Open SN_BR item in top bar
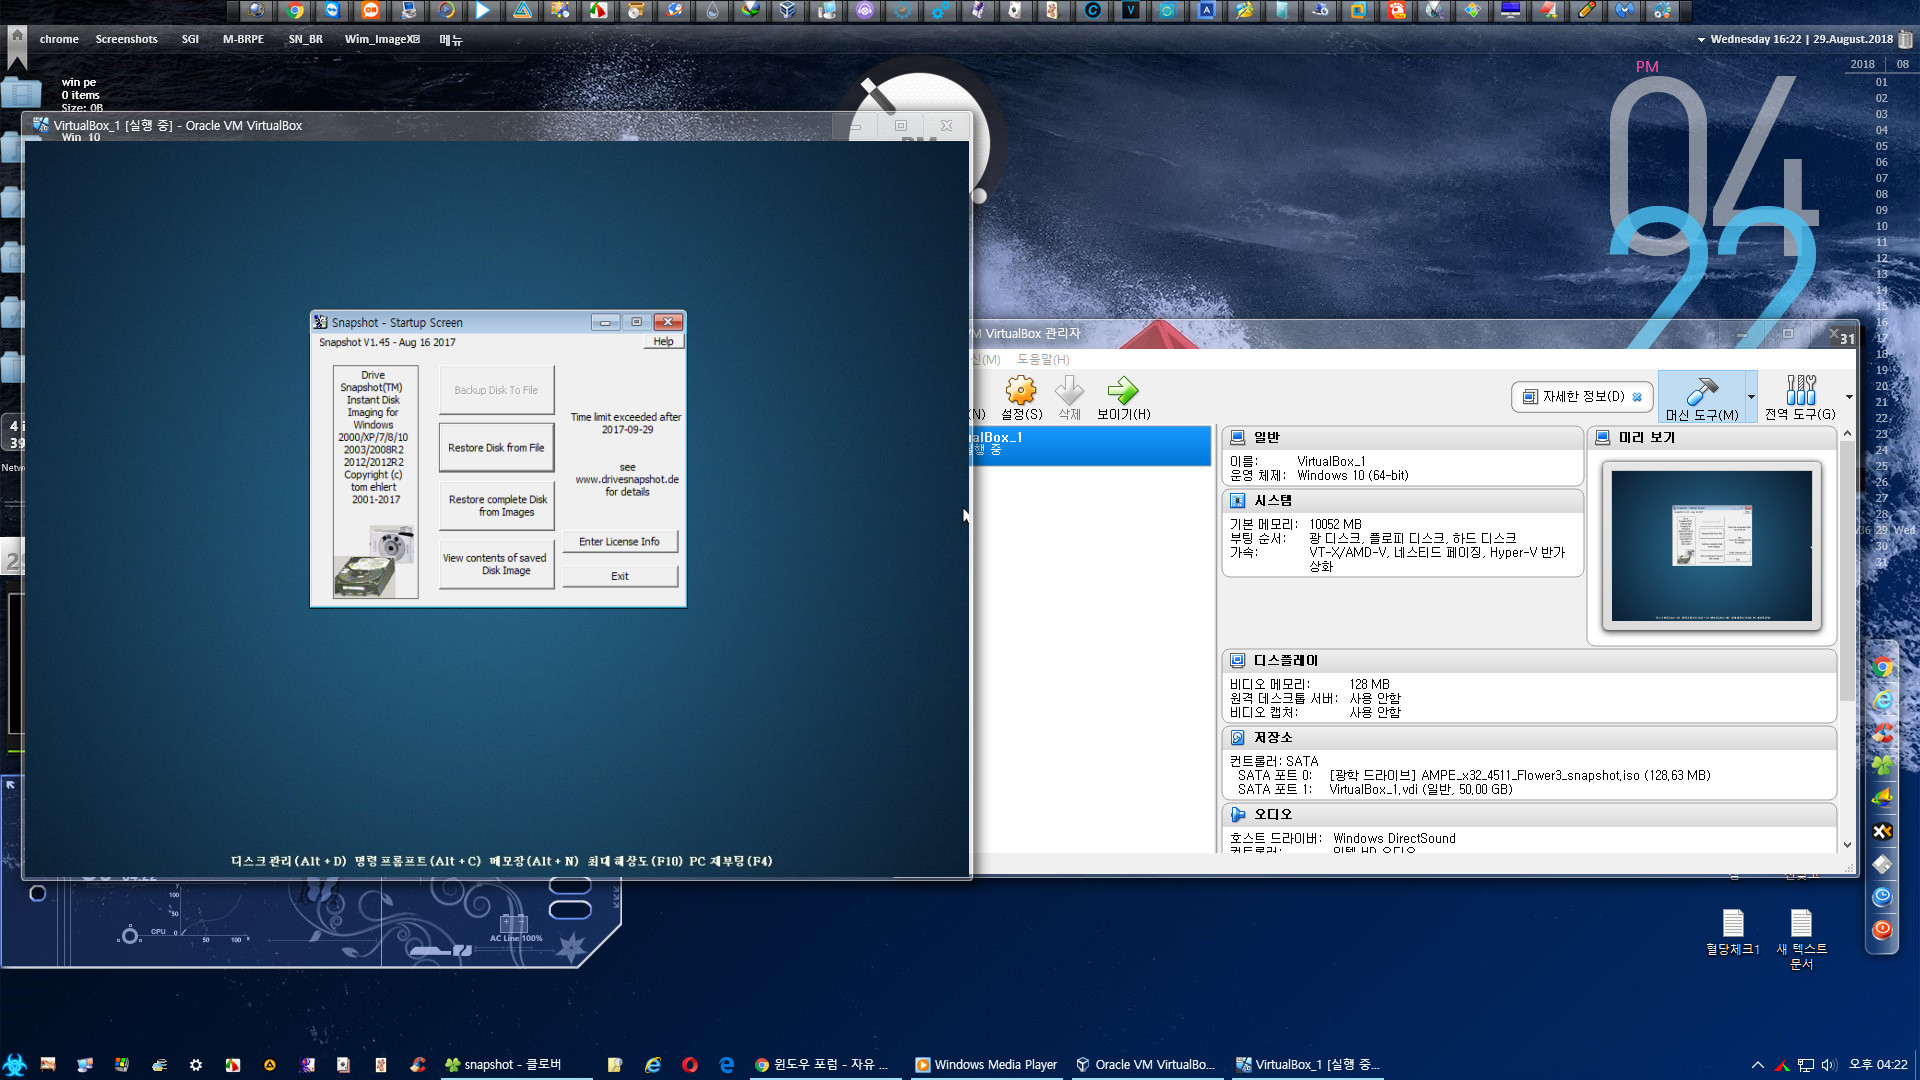1920x1080 pixels. click(305, 39)
